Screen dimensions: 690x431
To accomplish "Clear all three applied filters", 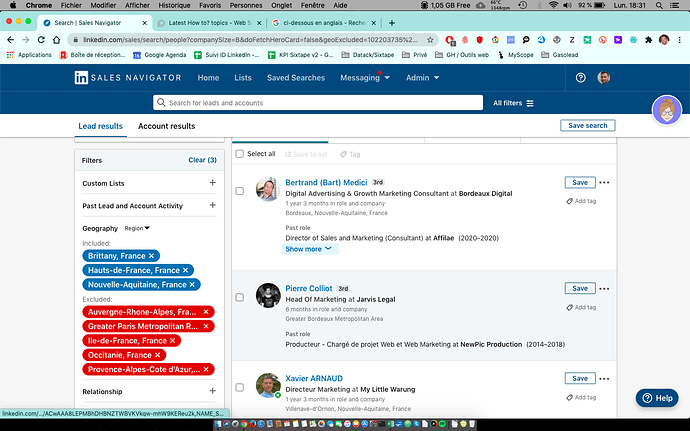I will click(202, 160).
